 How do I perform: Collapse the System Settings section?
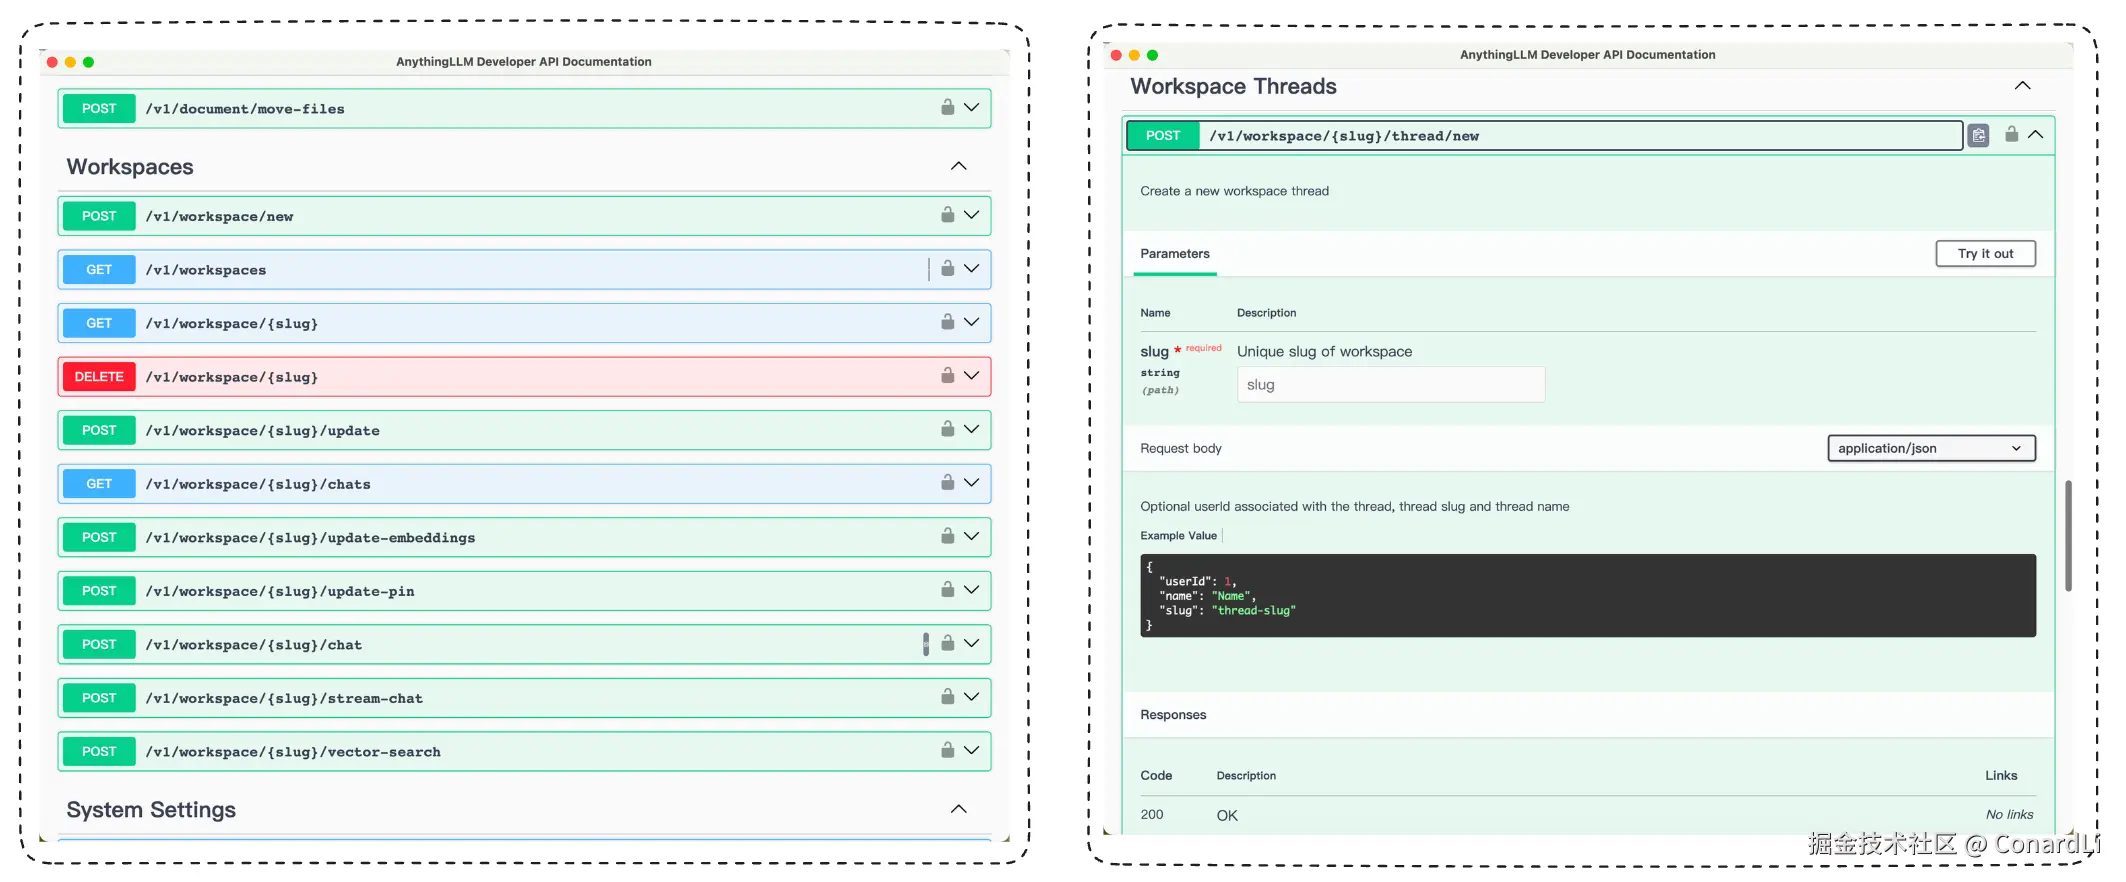pos(958,809)
